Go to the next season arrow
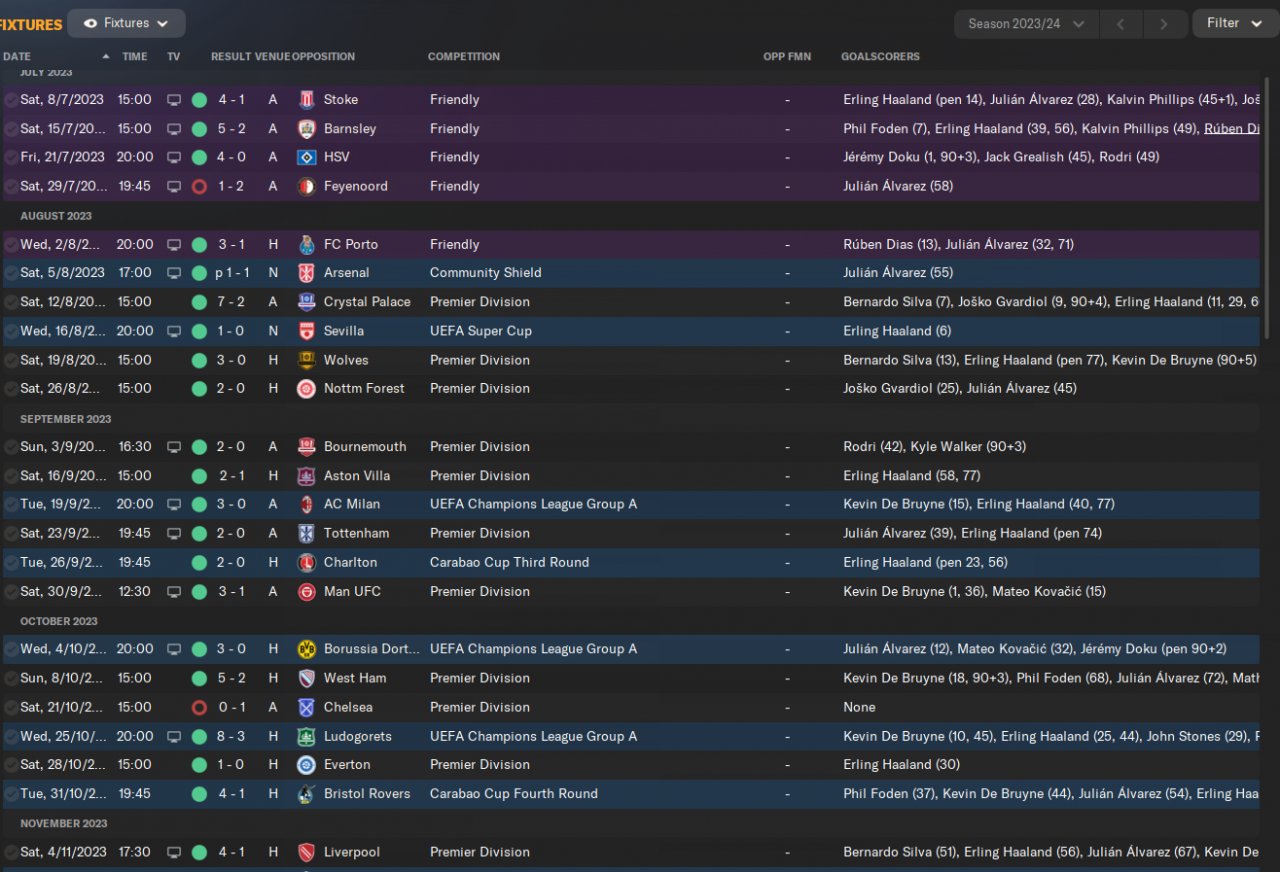 (1163, 24)
